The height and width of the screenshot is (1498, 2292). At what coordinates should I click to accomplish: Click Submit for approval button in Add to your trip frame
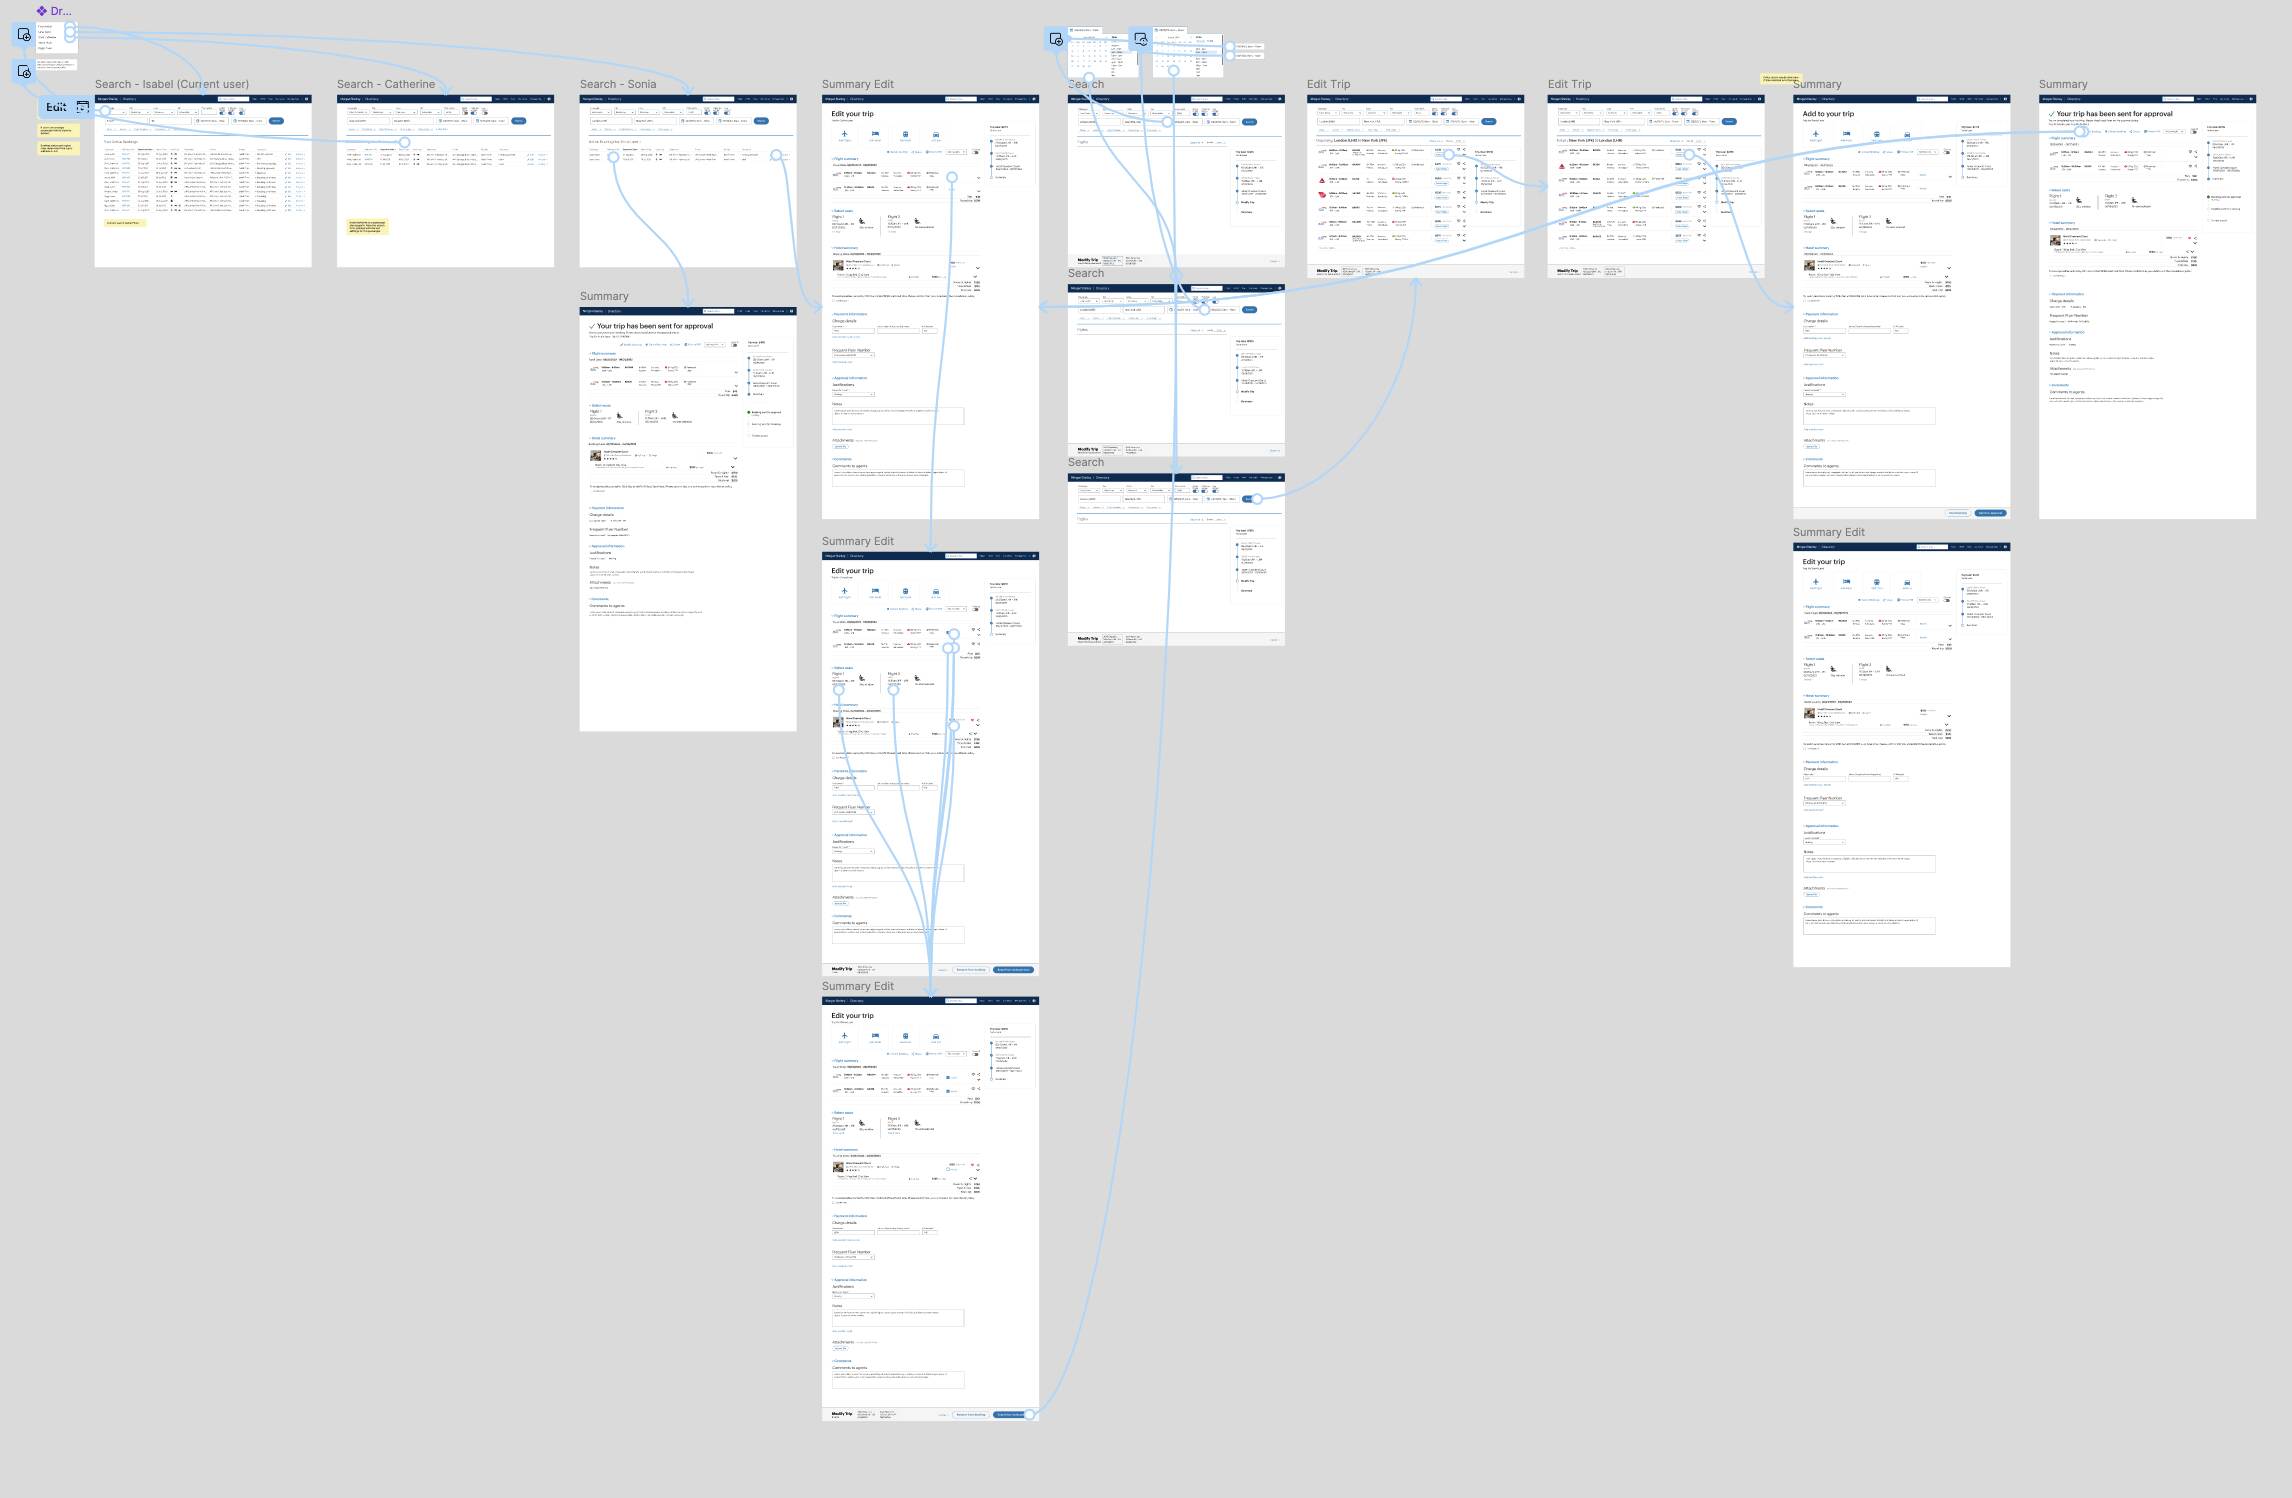coord(1990,513)
